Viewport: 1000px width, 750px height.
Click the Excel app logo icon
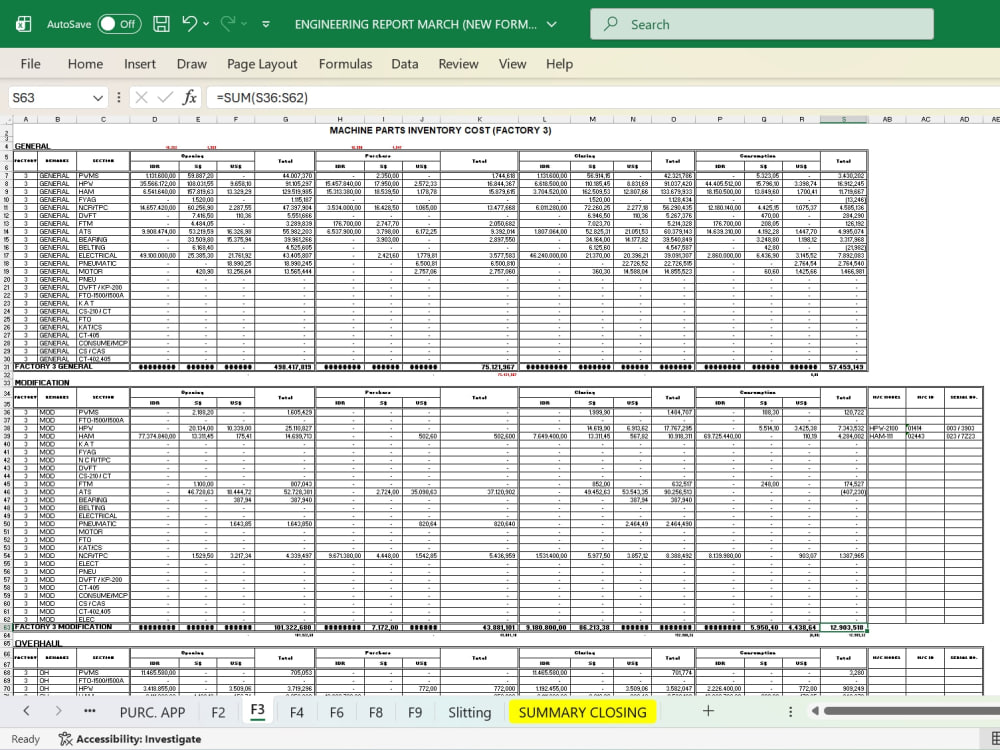24,24
